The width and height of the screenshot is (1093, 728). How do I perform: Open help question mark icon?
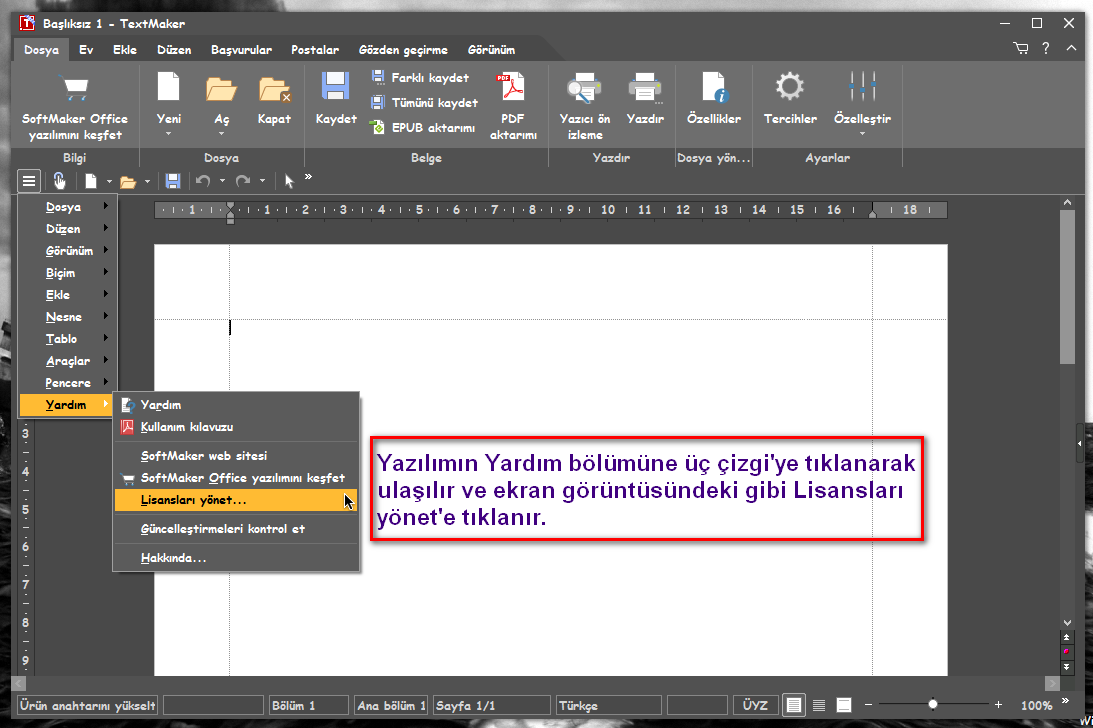click(1046, 48)
